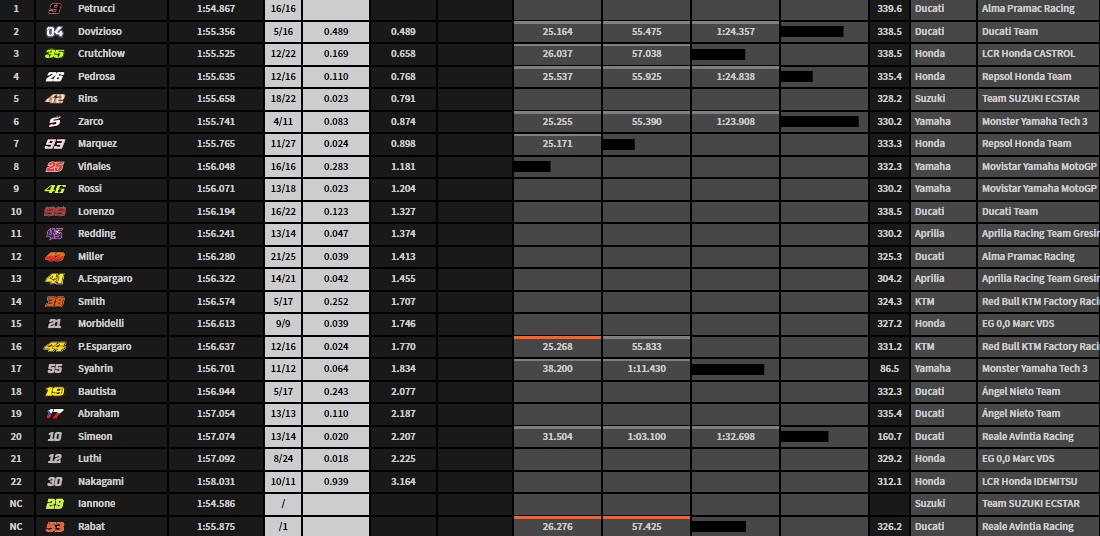Select rider name Marquez
The image size is (1100, 536).
[x=98, y=143]
